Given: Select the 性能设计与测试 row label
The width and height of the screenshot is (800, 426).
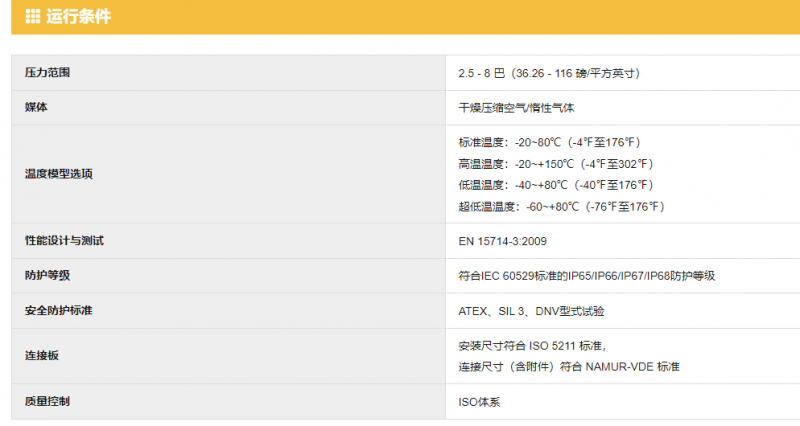Looking at the screenshot, I should point(64,241).
